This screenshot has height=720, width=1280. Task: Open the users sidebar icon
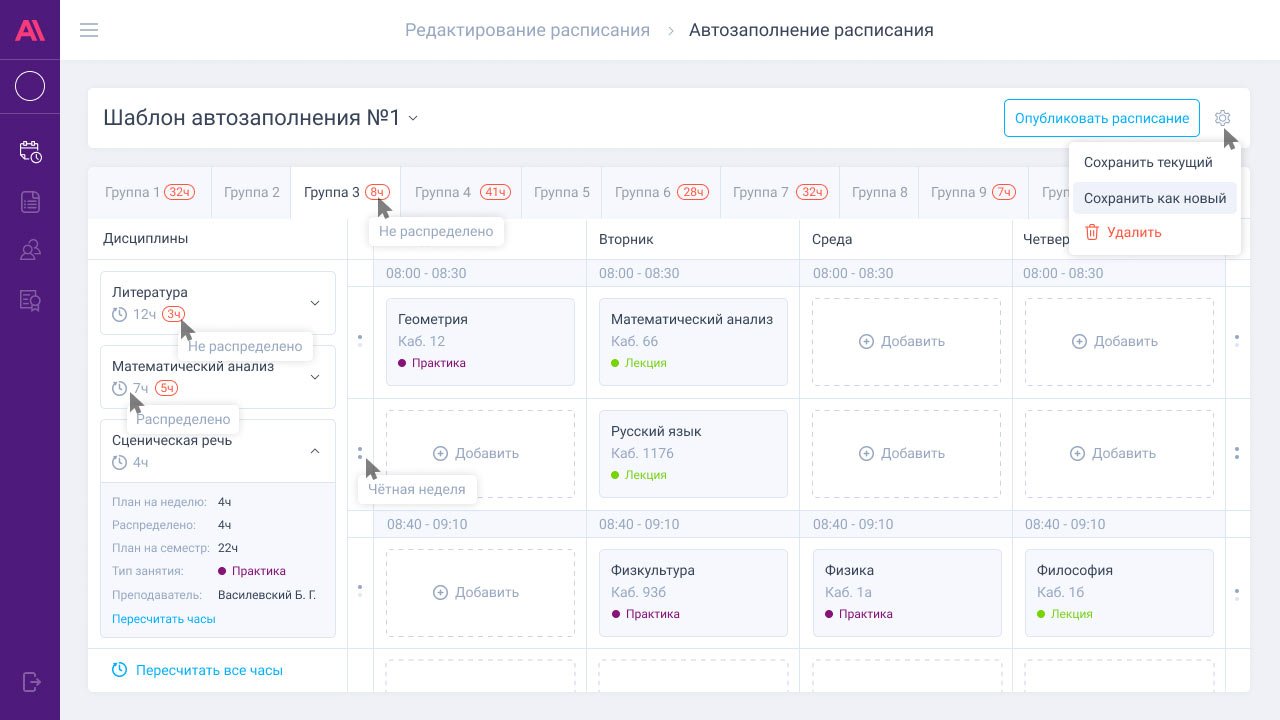pyautogui.click(x=30, y=251)
